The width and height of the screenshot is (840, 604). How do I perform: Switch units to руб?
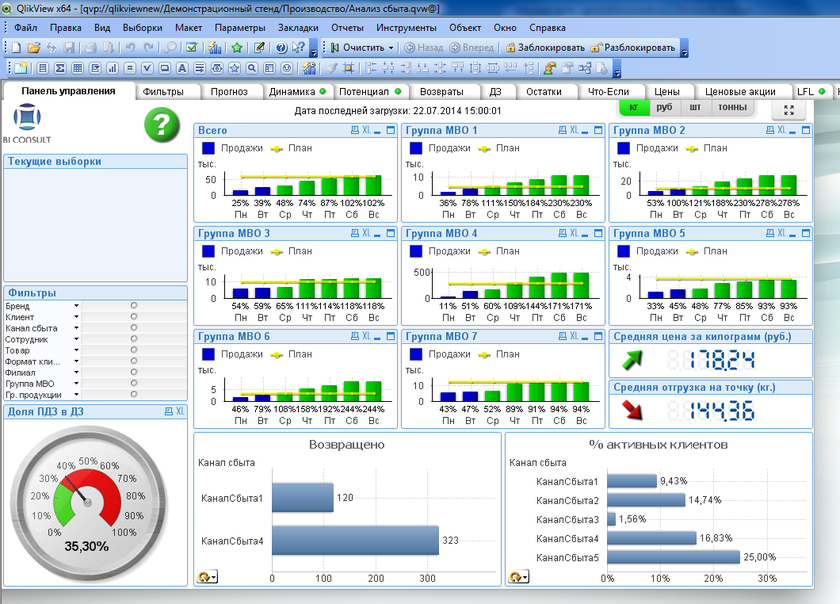pyautogui.click(x=664, y=107)
